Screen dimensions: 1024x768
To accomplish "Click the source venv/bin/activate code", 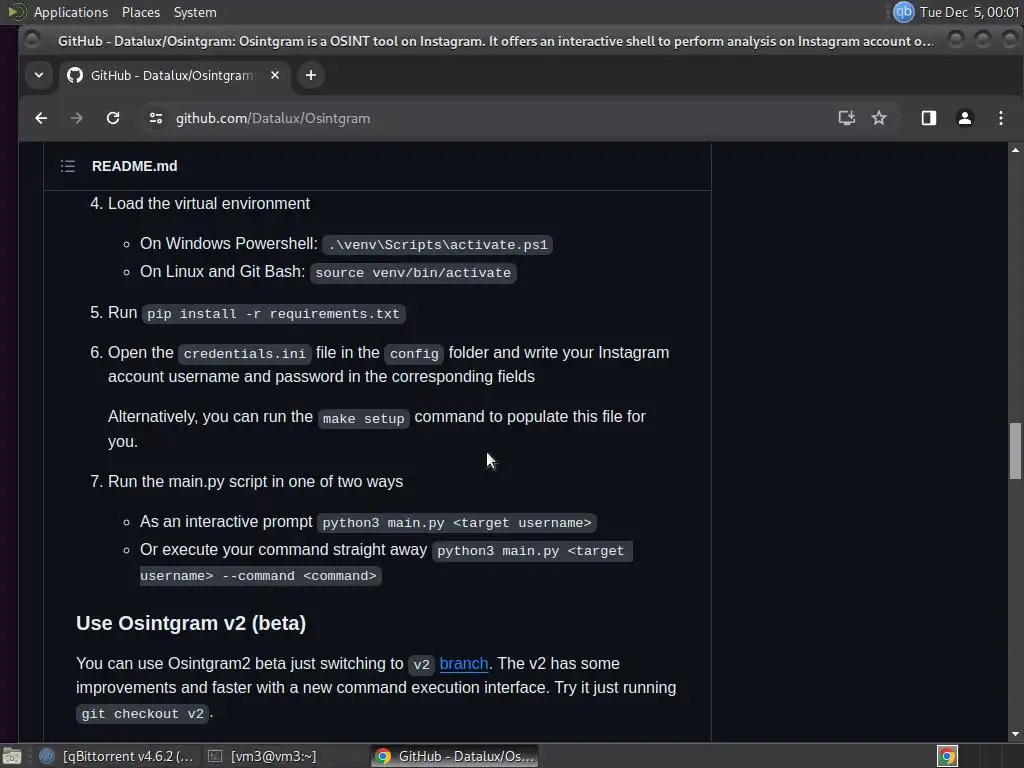I will 413,272.
